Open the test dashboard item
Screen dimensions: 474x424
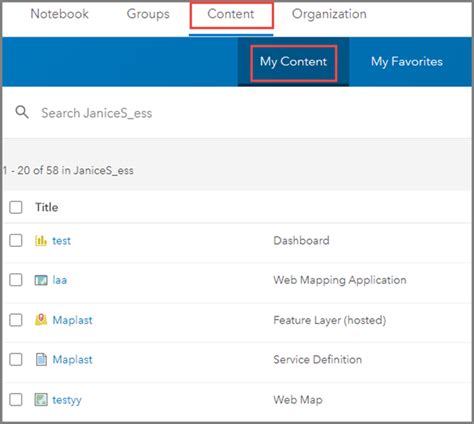pos(62,240)
